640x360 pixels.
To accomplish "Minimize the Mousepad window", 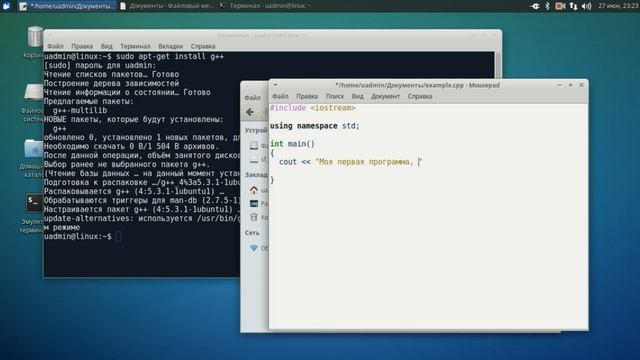I will tap(559, 85).
